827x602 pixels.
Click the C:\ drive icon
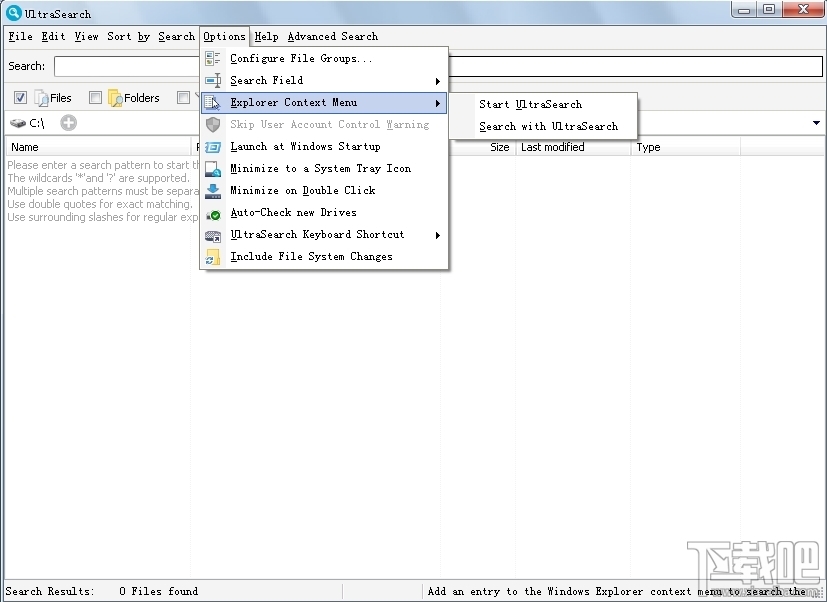[18, 123]
